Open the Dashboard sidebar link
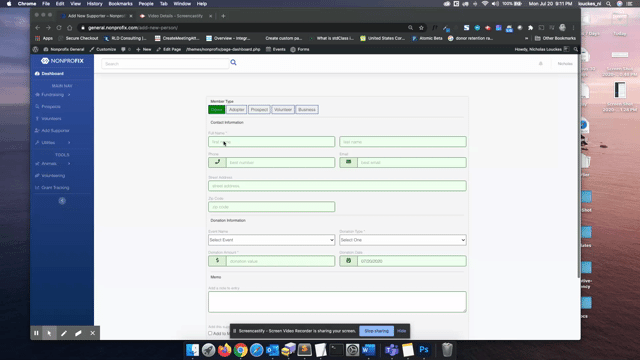This screenshot has height=360, width=640. tap(49, 73)
